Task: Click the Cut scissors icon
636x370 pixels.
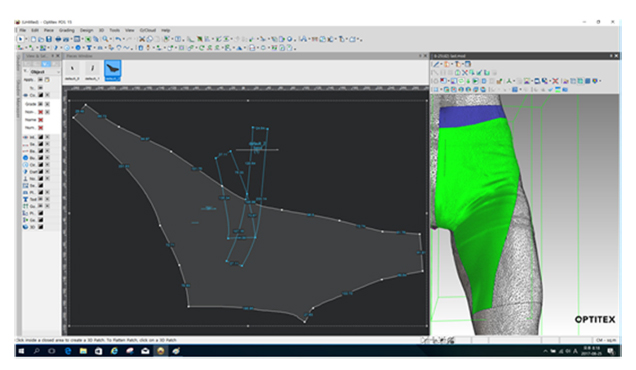Action: click(x=142, y=39)
